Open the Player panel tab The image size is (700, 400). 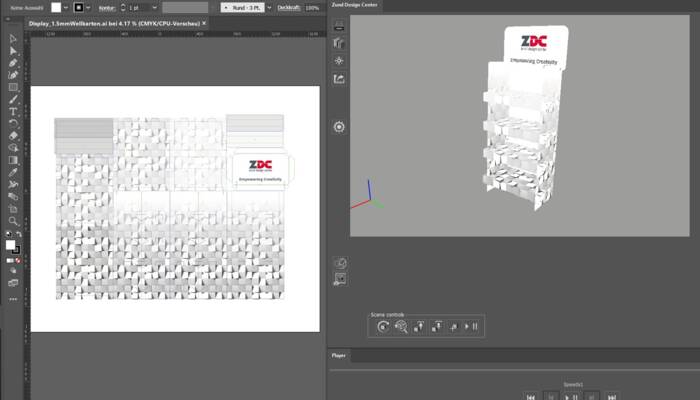(x=339, y=354)
